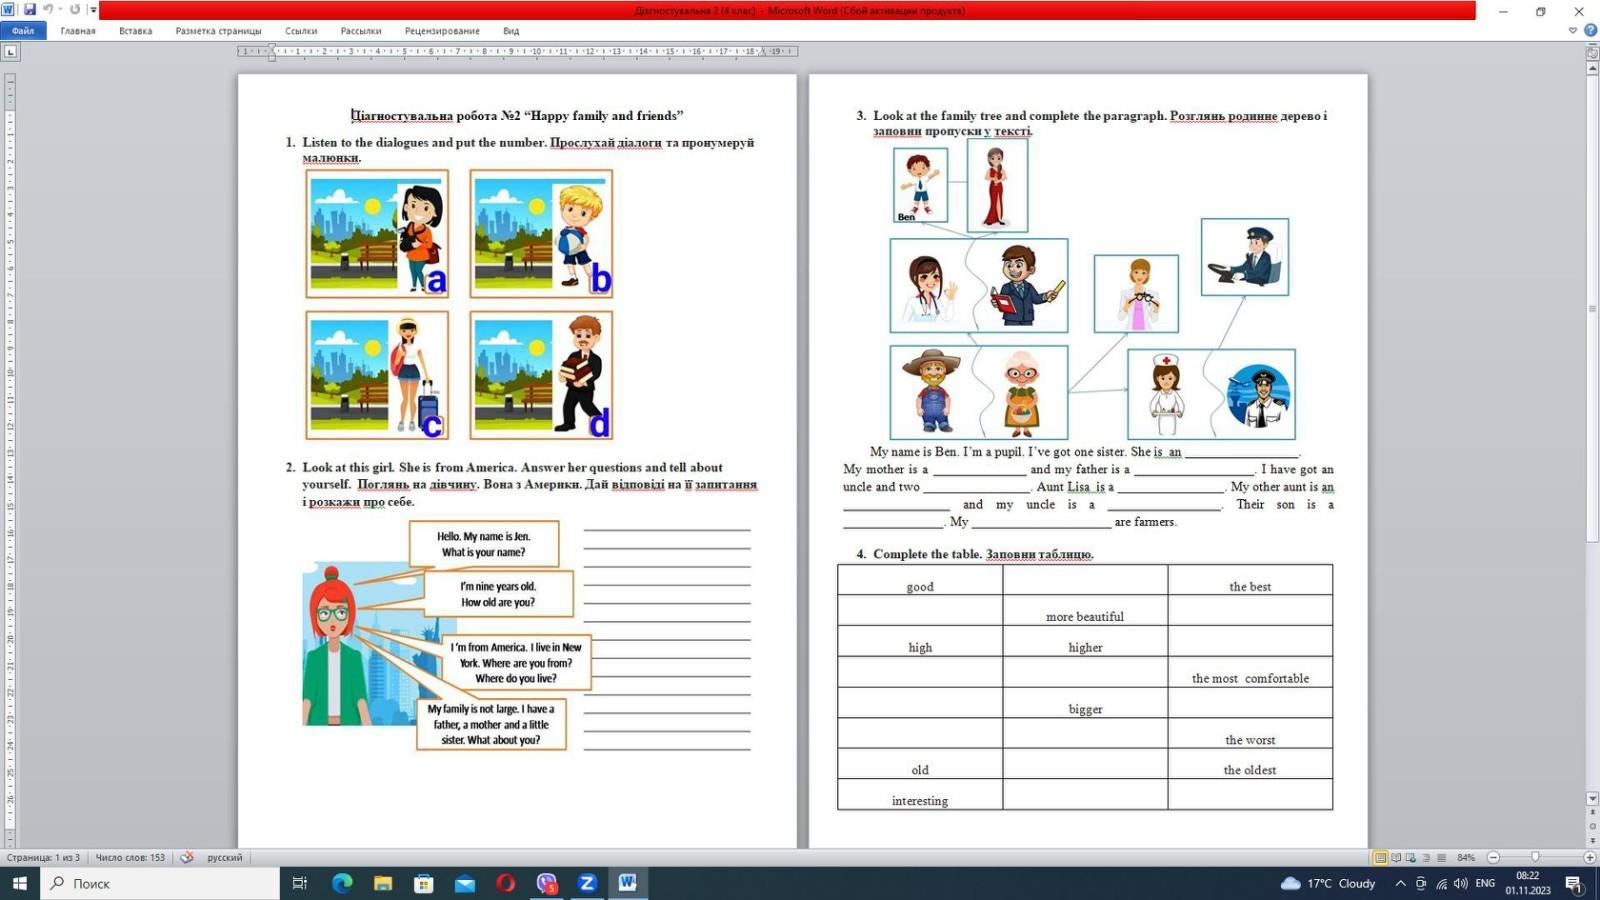Open Microsoft Edge from the taskbar
Image resolution: width=1600 pixels, height=900 pixels.
pos(342,883)
